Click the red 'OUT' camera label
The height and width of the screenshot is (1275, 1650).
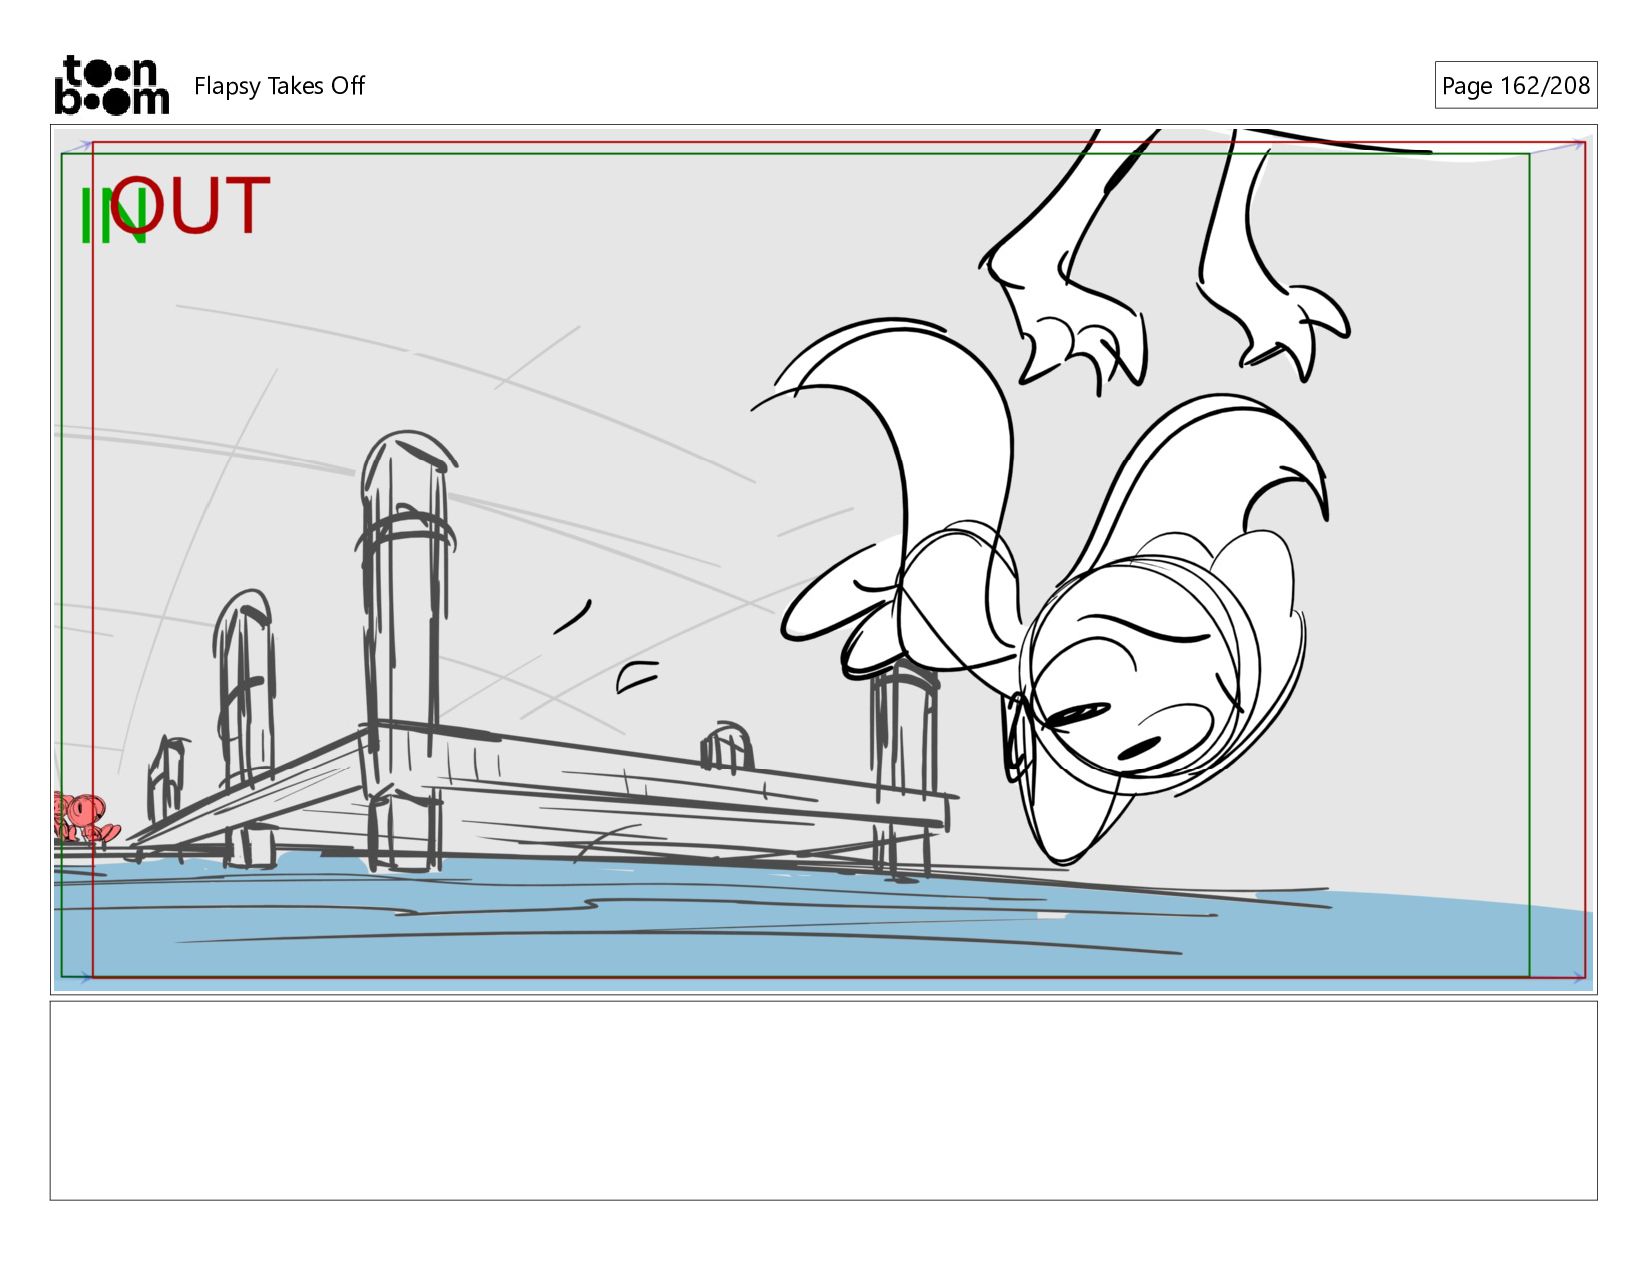click(191, 207)
